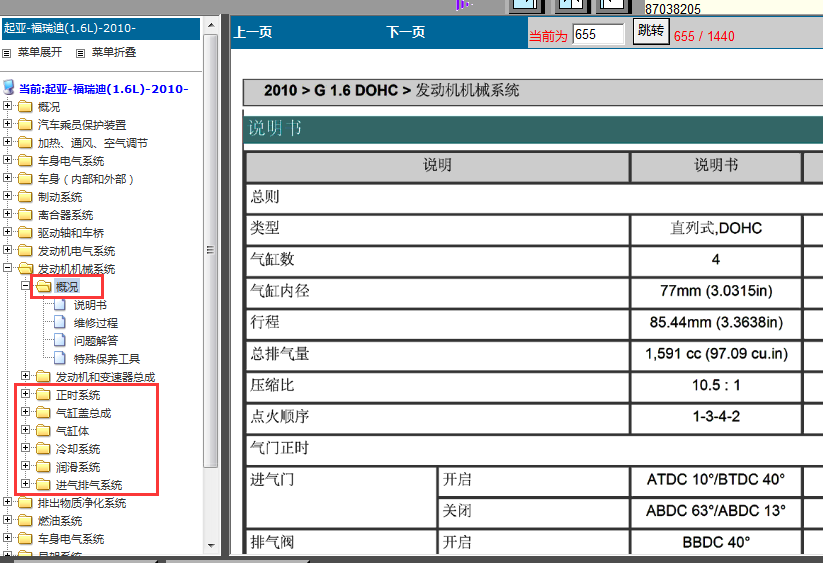This screenshot has height=563, width=823.
Task: Click the open folder icon for 发动机机械系统
Action: 26,269
